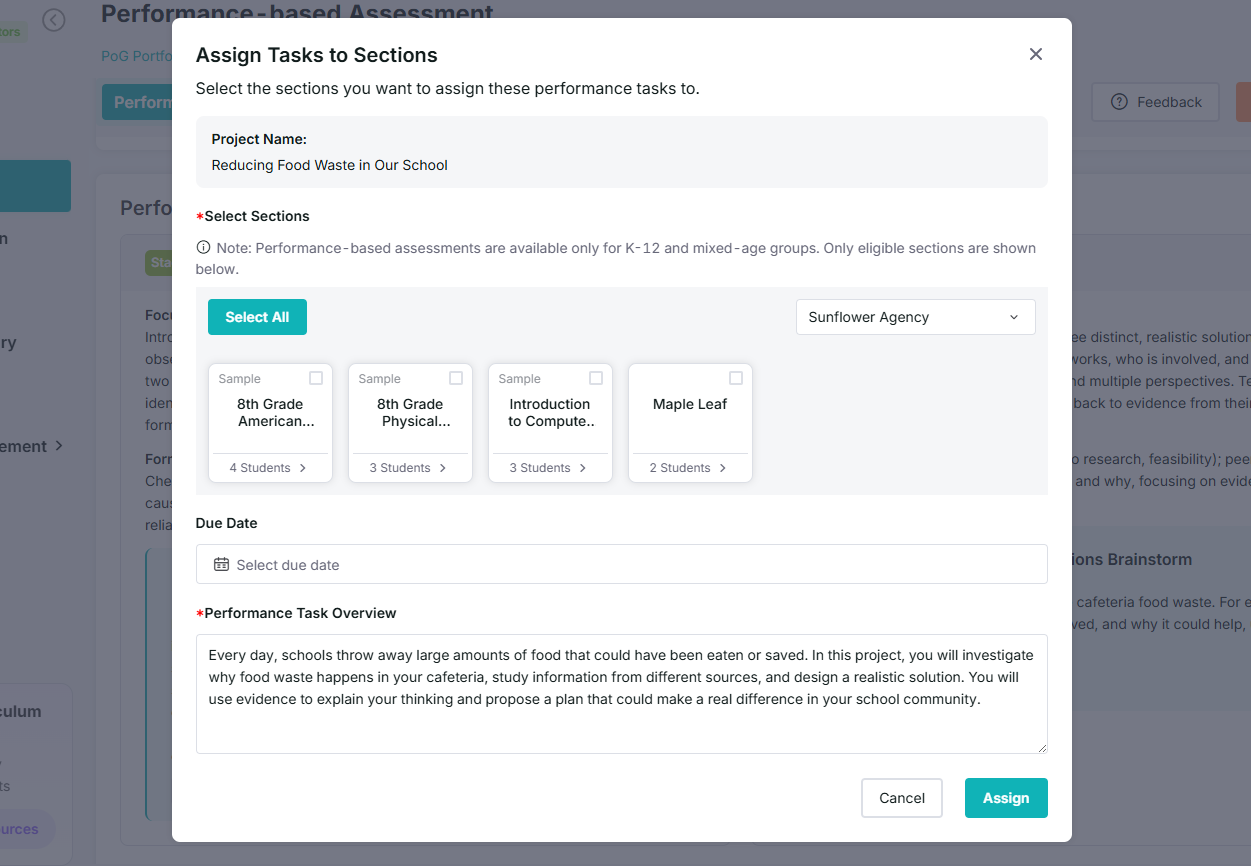Click the info icon beside the Note text
The height and width of the screenshot is (866, 1251).
point(203,247)
